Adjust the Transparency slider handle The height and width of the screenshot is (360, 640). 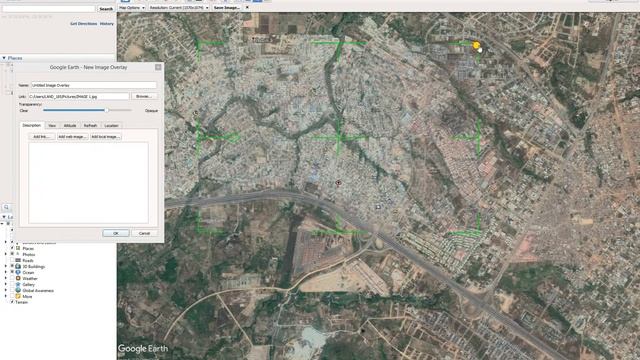click(106, 110)
